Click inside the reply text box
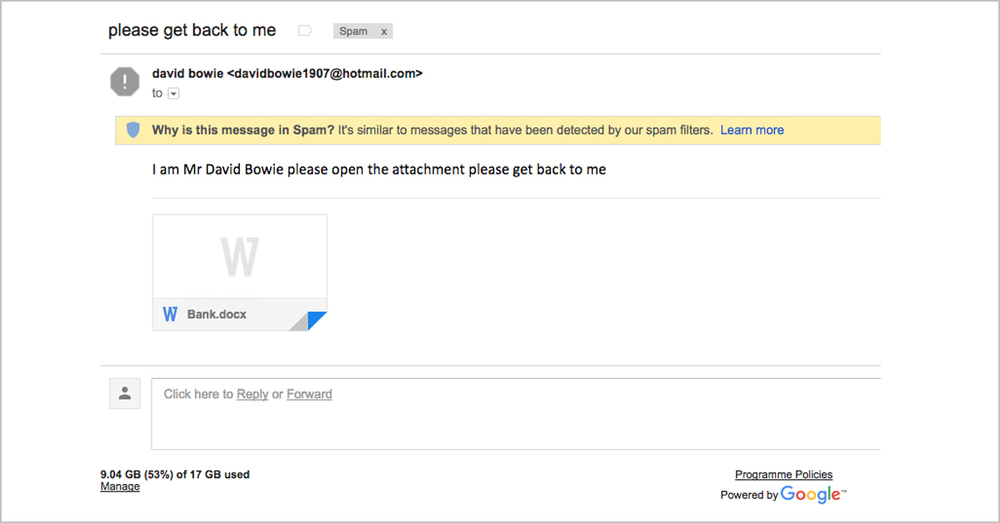Screen dimensions: 1000x523 click(x=516, y=414)
